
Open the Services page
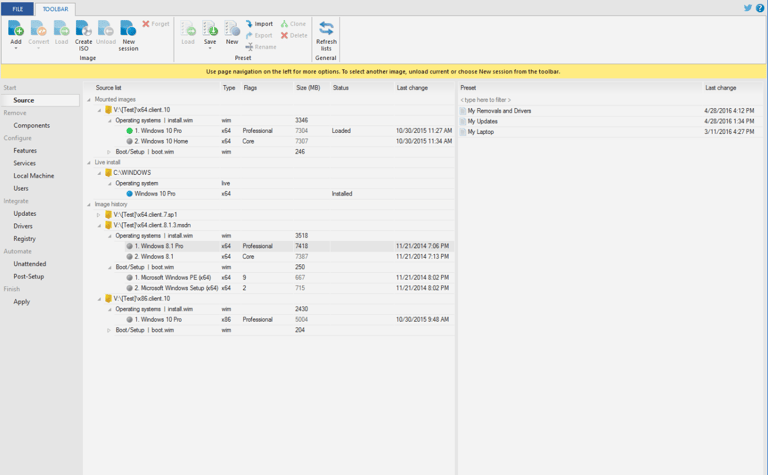24,163
